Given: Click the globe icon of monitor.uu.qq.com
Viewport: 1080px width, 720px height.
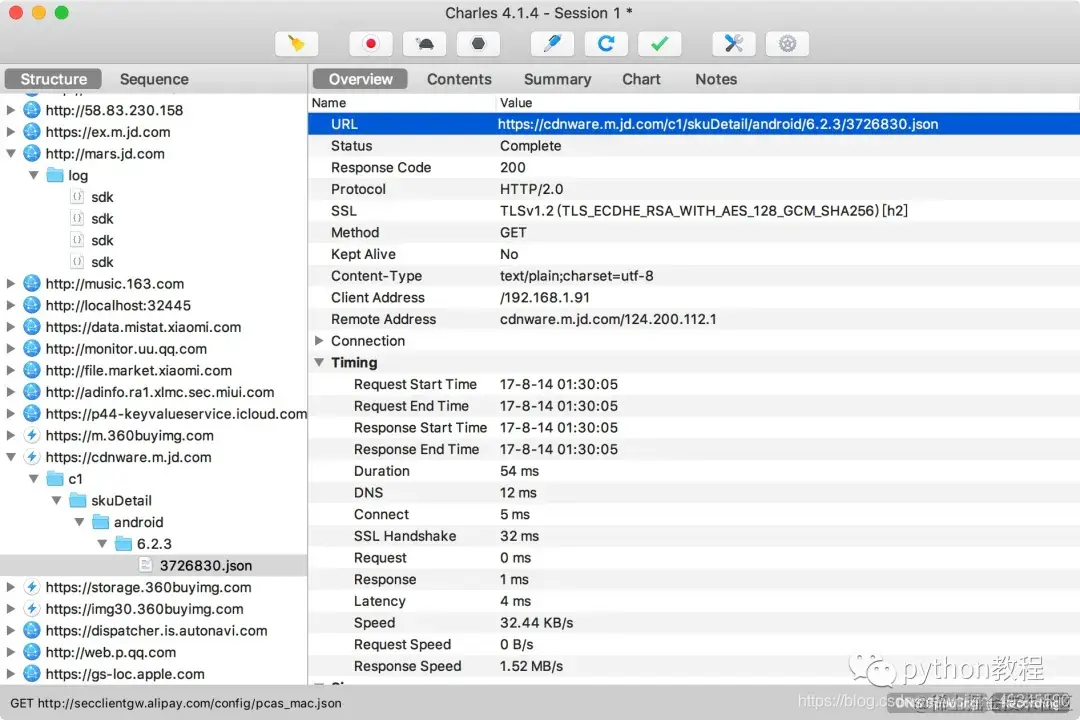Looking at the screenshot, I should (x=32, y=348).
